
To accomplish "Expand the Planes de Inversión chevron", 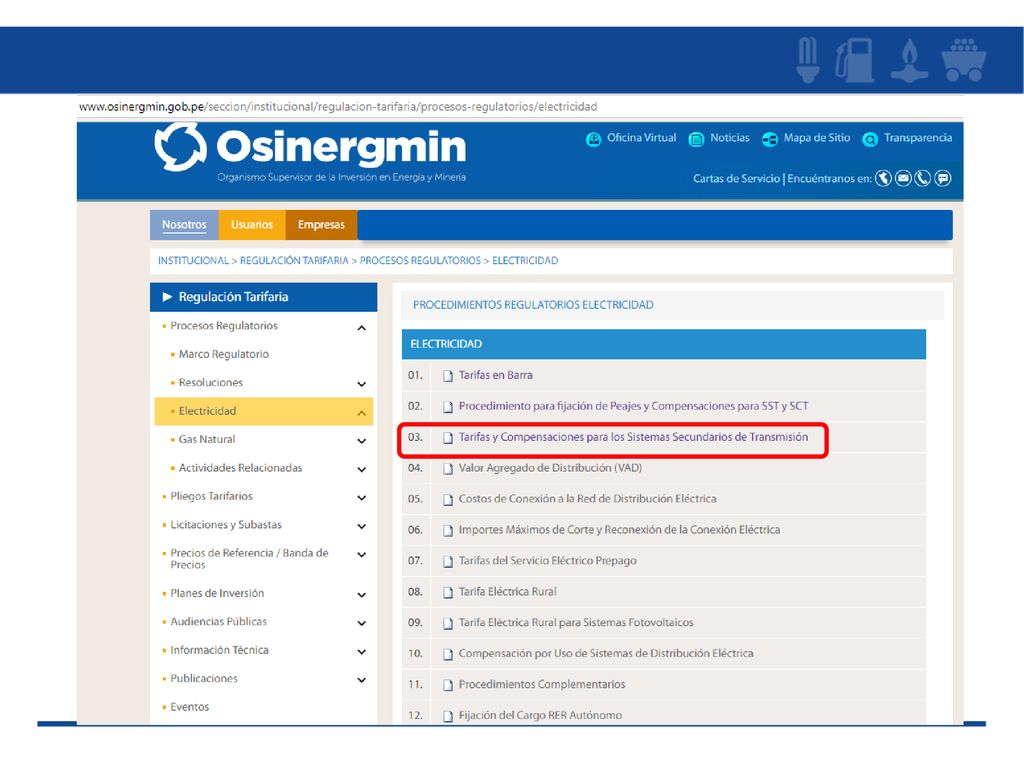I will (362, 595).
